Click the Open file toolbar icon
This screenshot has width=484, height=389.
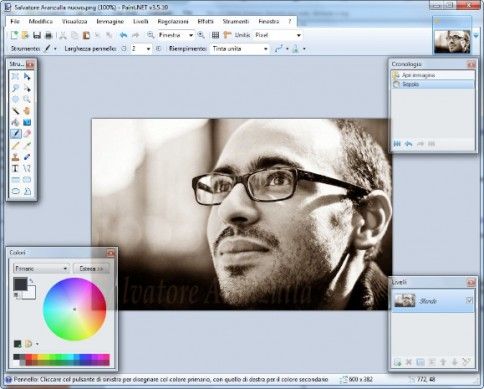[25, 35]
